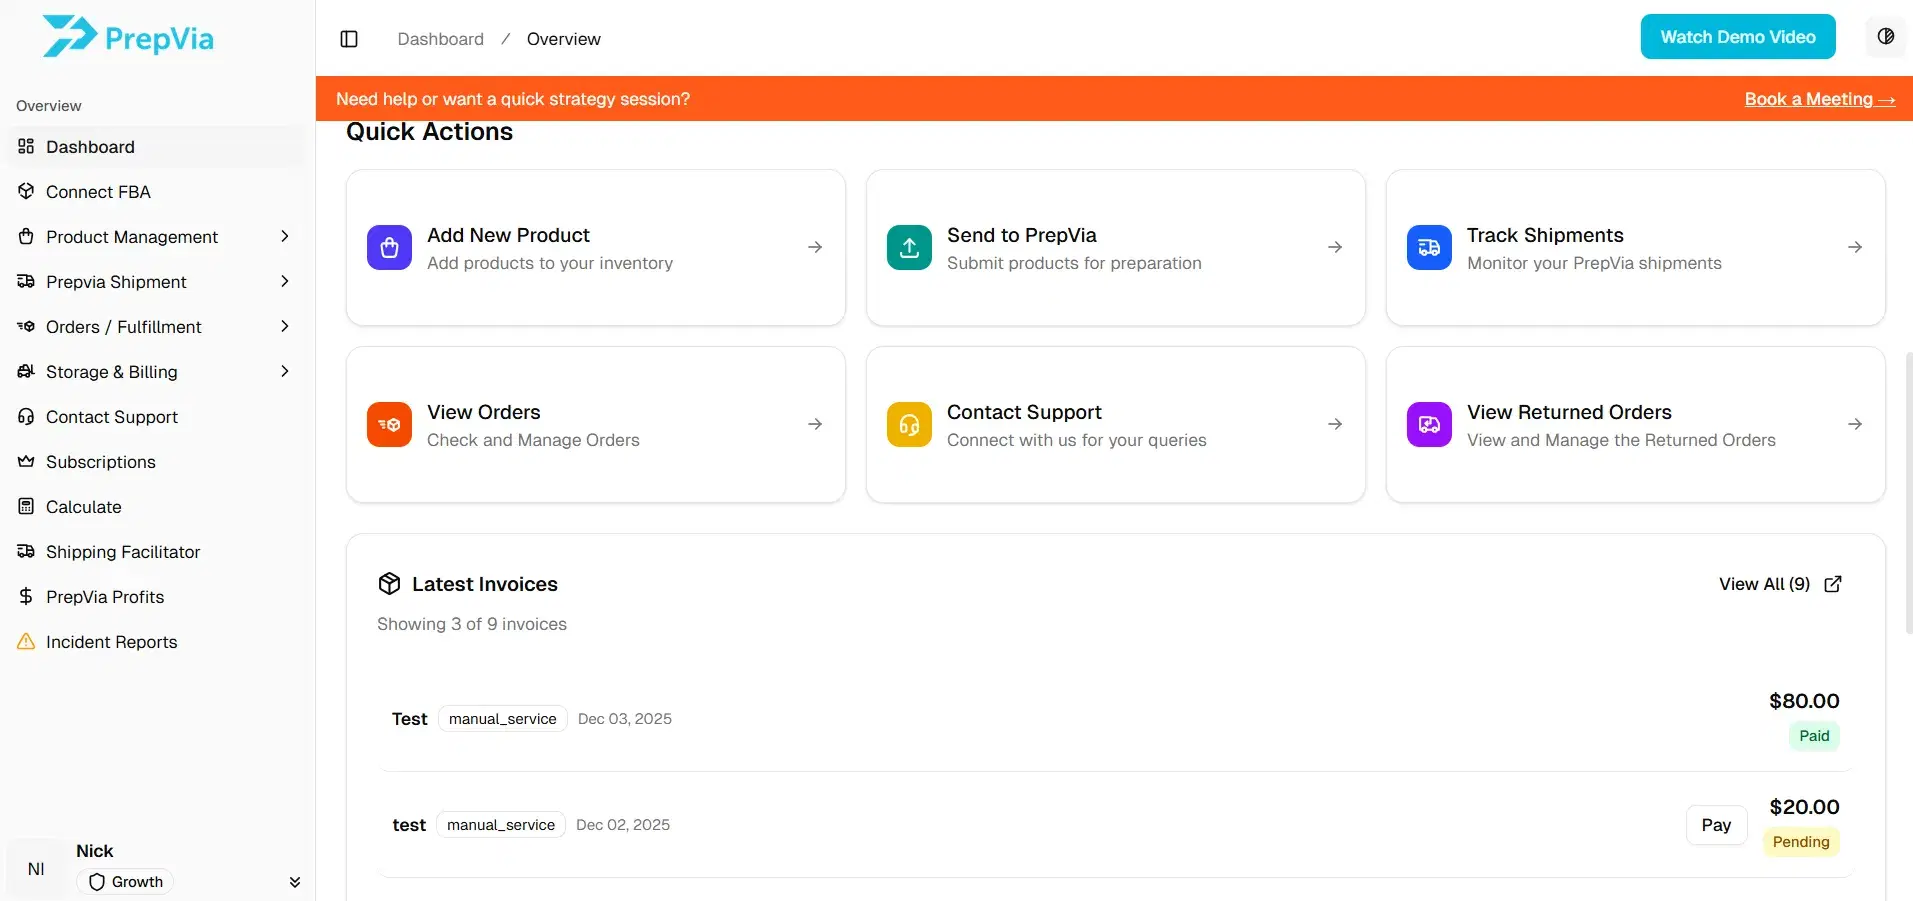Click Pay on the pending $20.00 invoice
Screen dimensions: 1913x901
point(1715,825)
